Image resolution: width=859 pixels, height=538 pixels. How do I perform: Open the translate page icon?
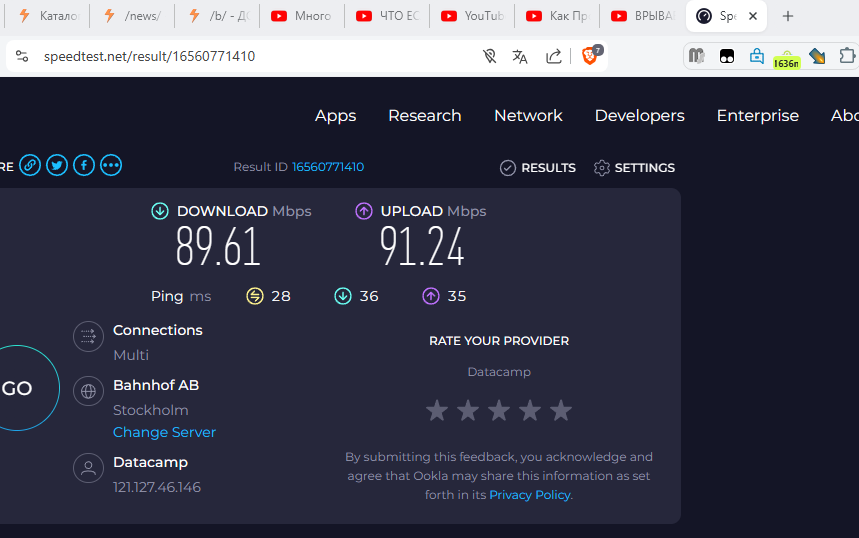pyautogui.click(x=520, y=56)
